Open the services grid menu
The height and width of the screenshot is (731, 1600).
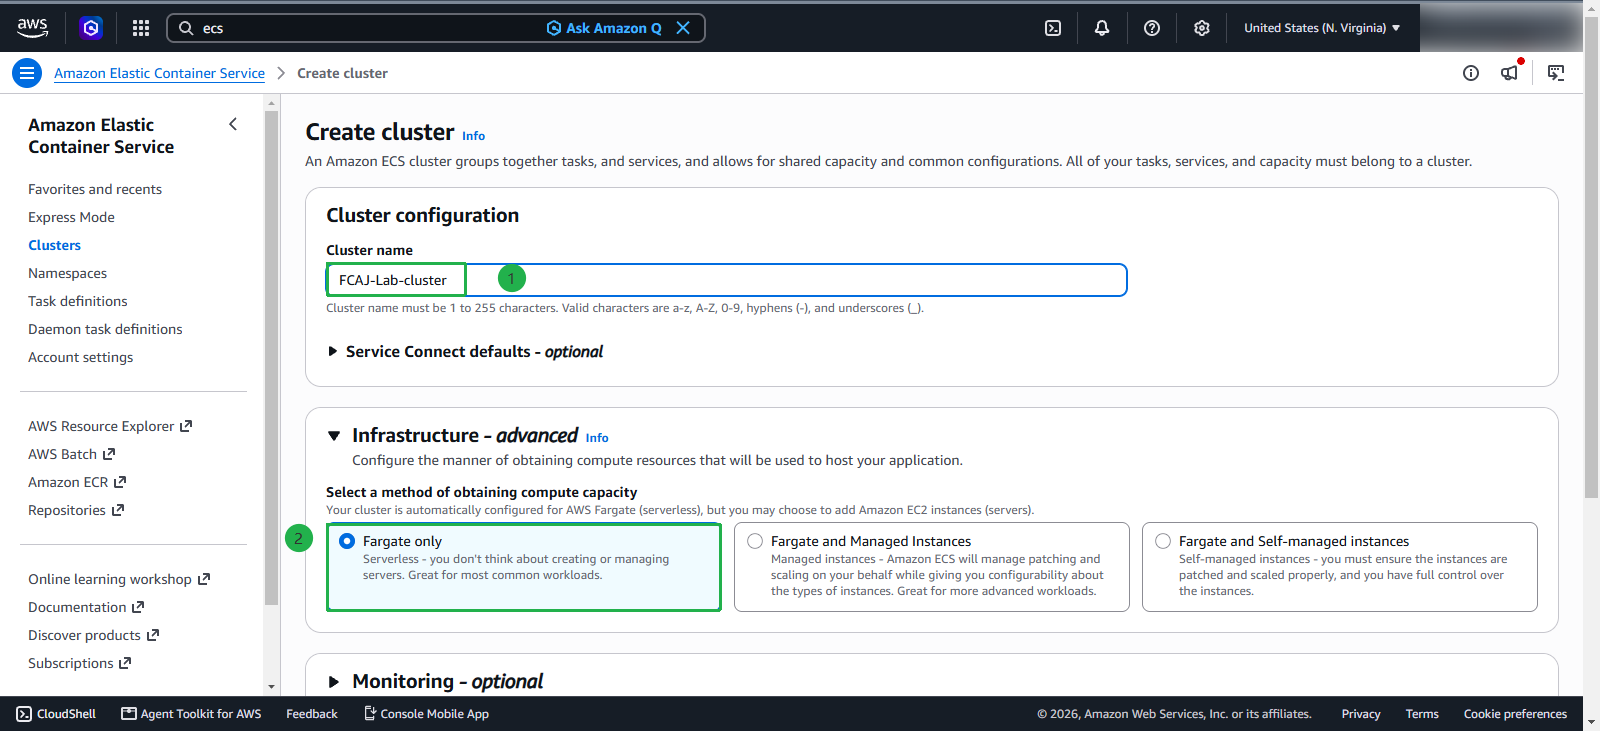(141, 28)
